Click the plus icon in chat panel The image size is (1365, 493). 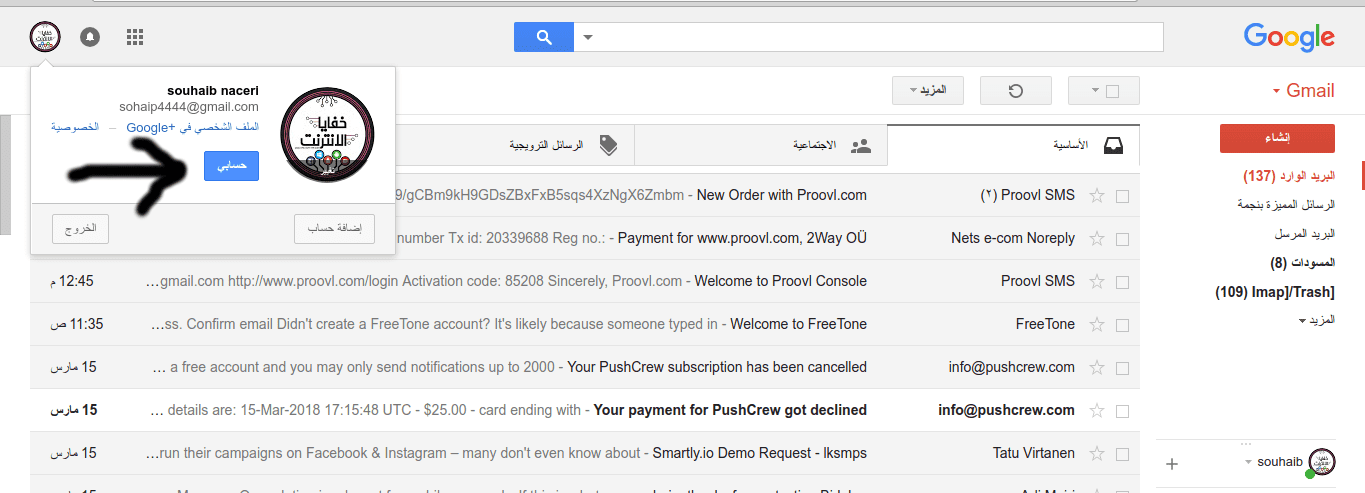(x=1173, y=464)
